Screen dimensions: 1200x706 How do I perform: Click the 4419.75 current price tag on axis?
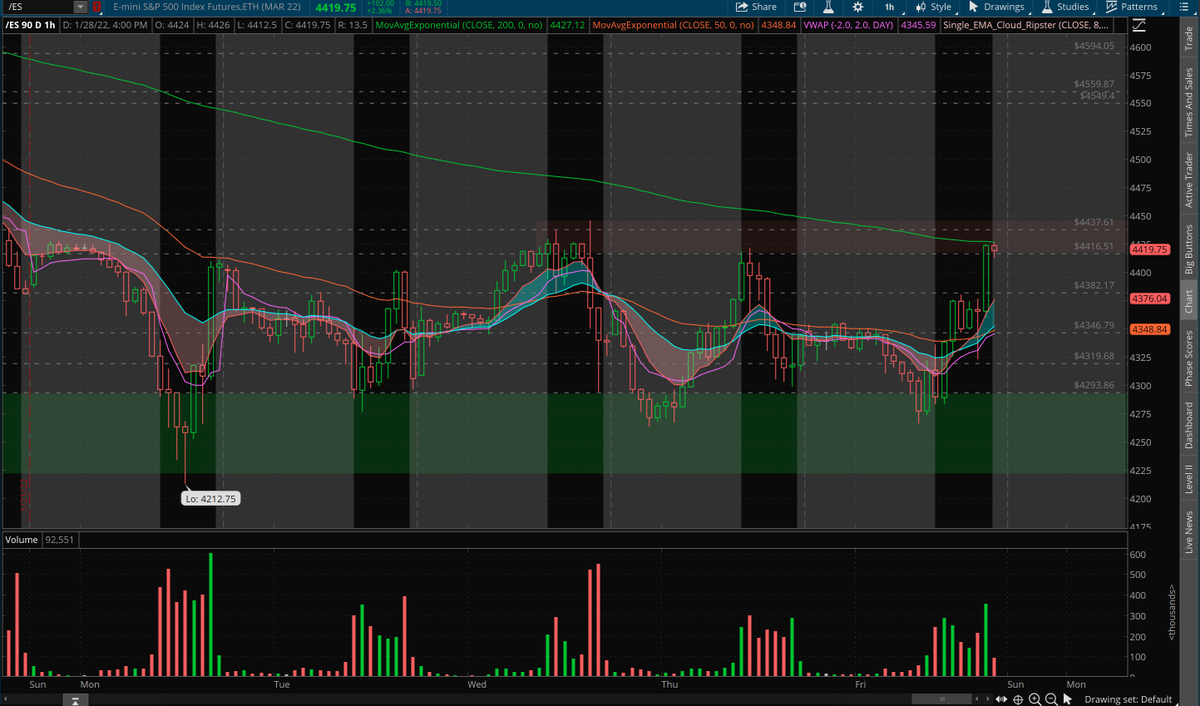pyautogui.click(x=1150, y=249)
